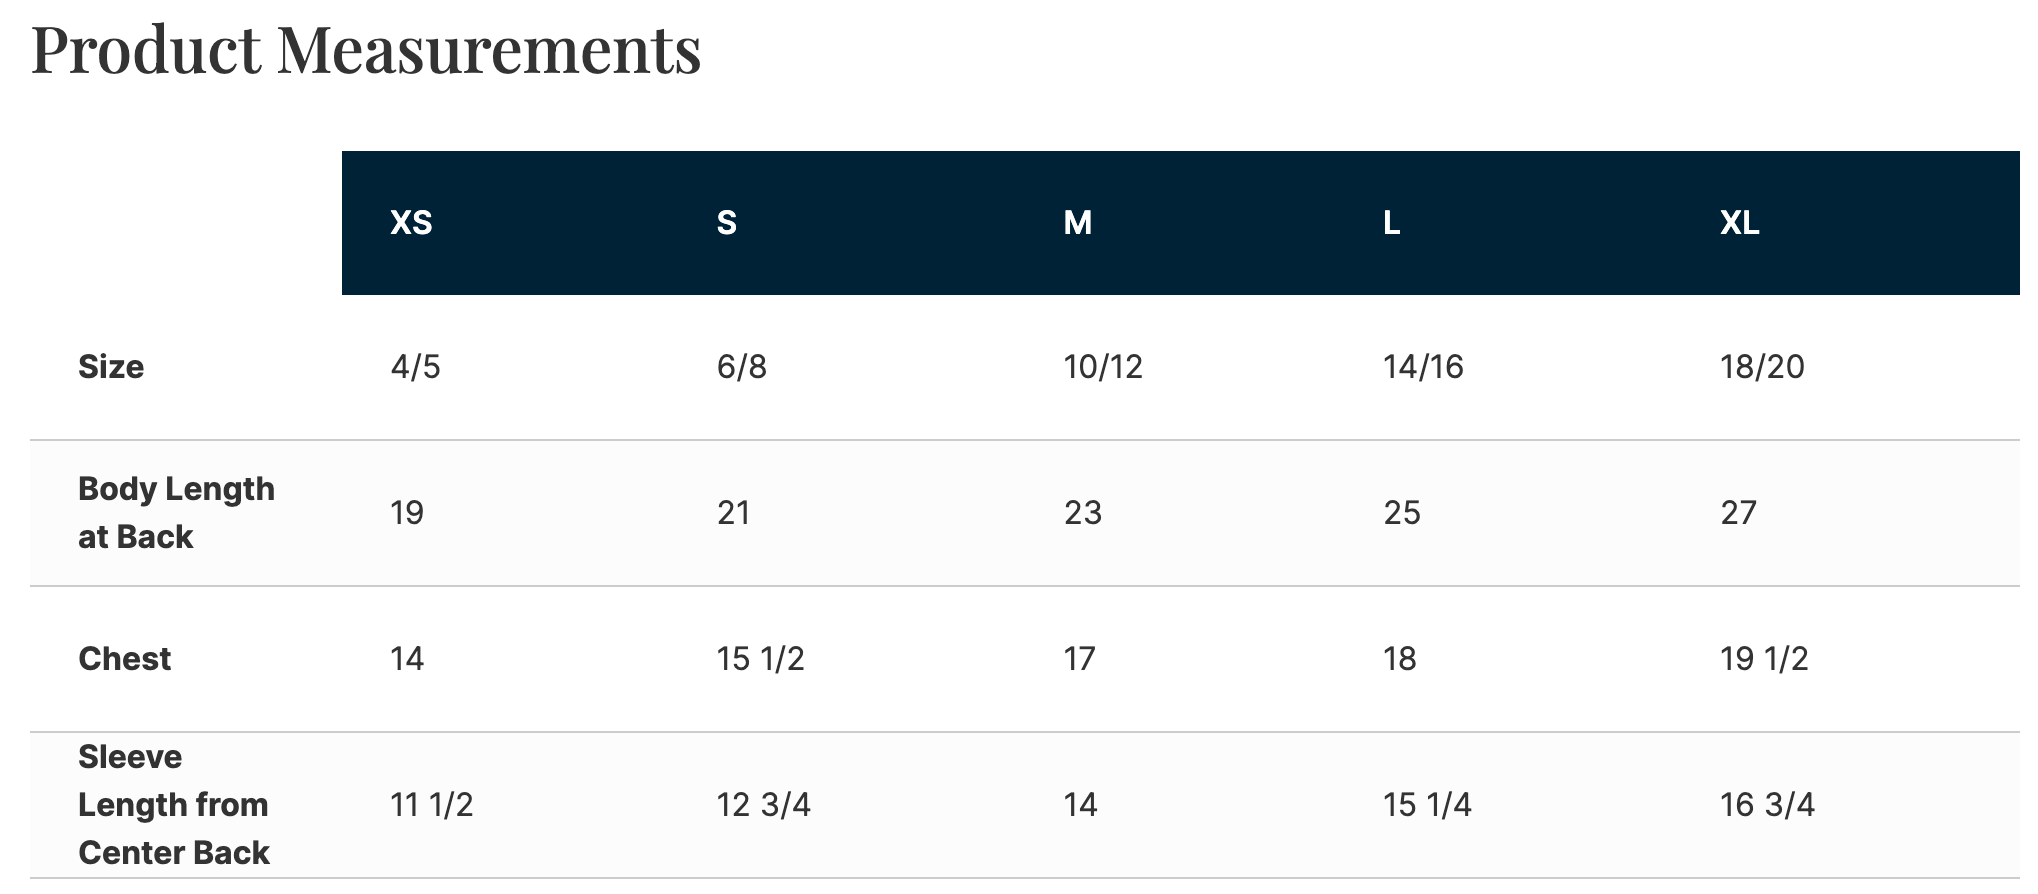Select body length value 21

click(x=734, y=513)
